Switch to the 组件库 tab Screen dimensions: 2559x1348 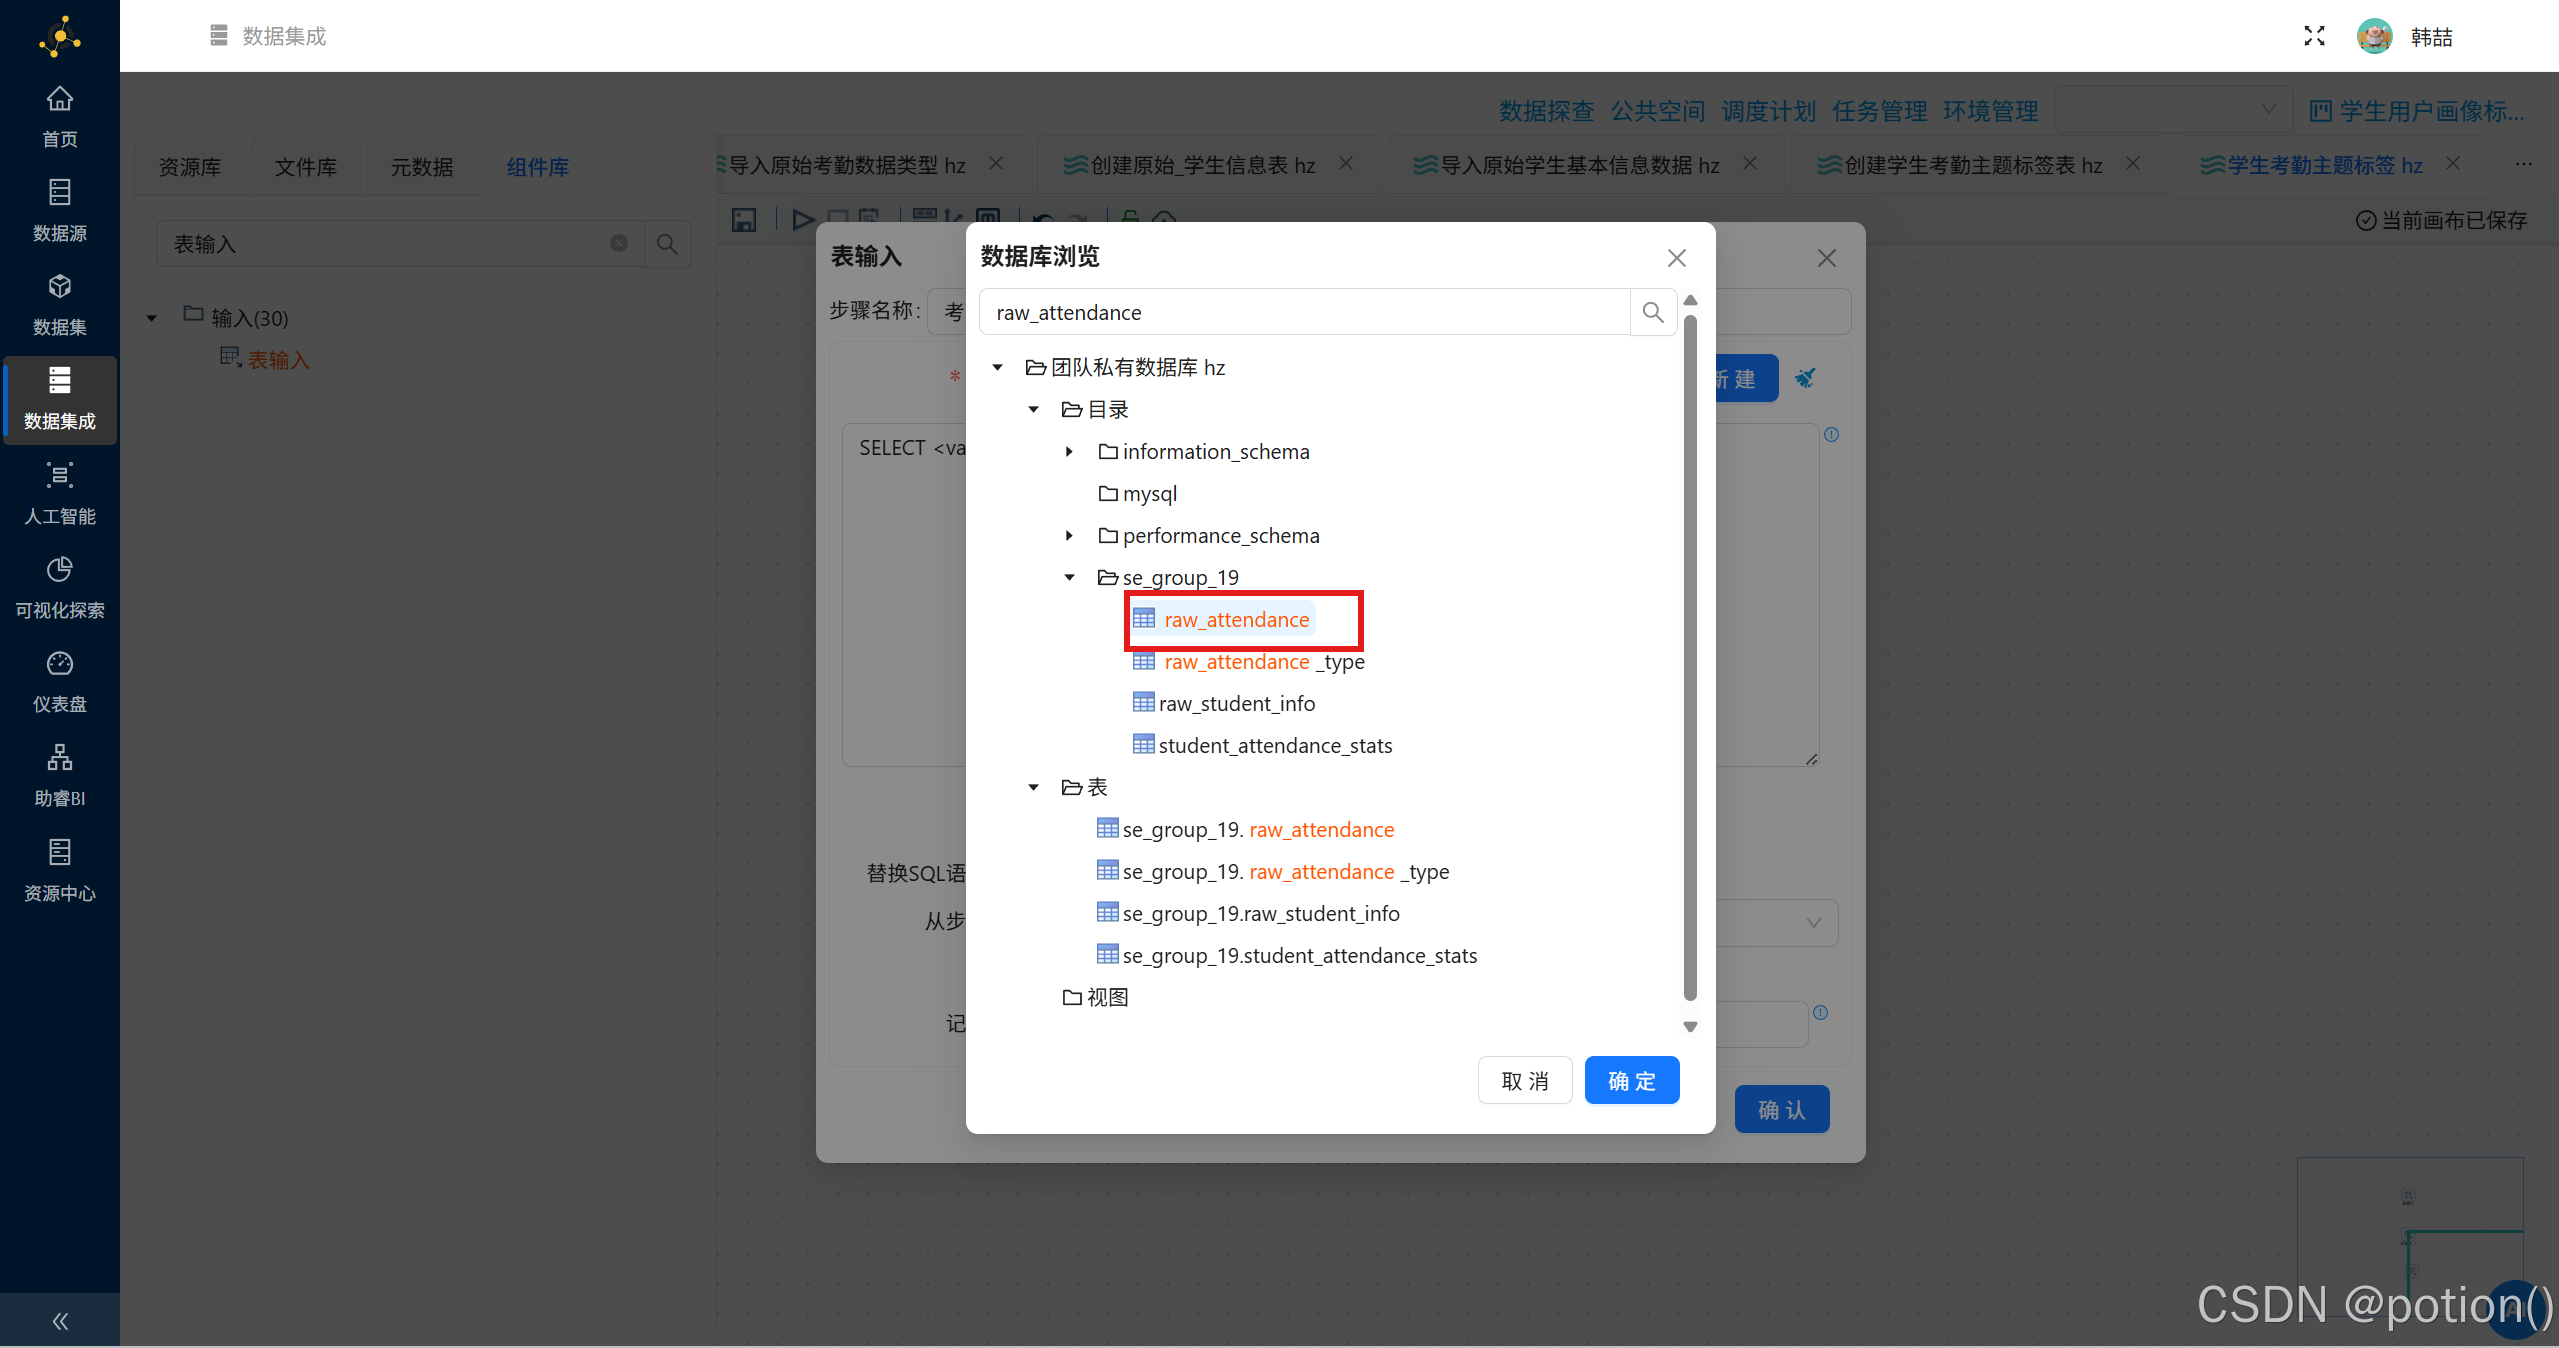(x=538, y=166)
